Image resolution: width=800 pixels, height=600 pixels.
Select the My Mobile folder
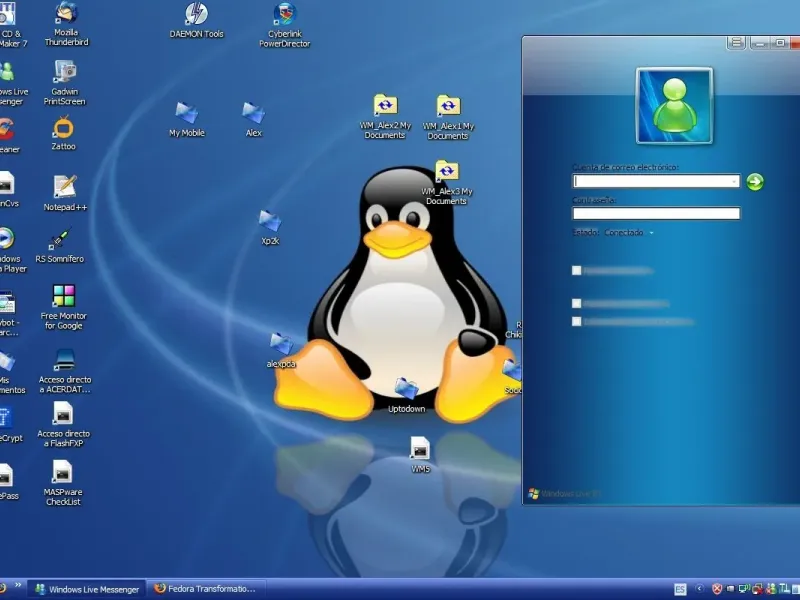[187, 119]
